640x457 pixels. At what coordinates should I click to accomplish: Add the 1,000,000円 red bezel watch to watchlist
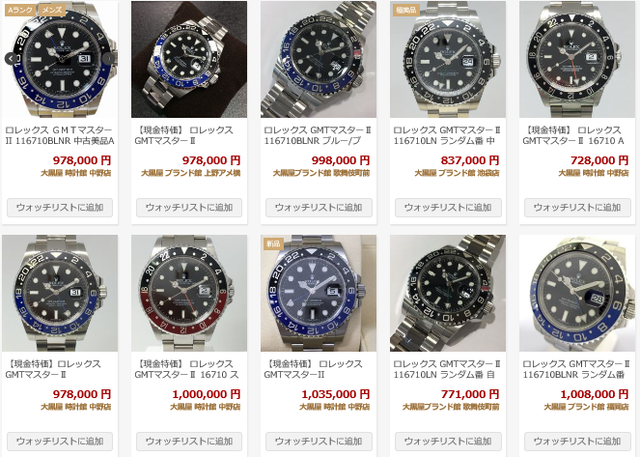pos(189,441)
